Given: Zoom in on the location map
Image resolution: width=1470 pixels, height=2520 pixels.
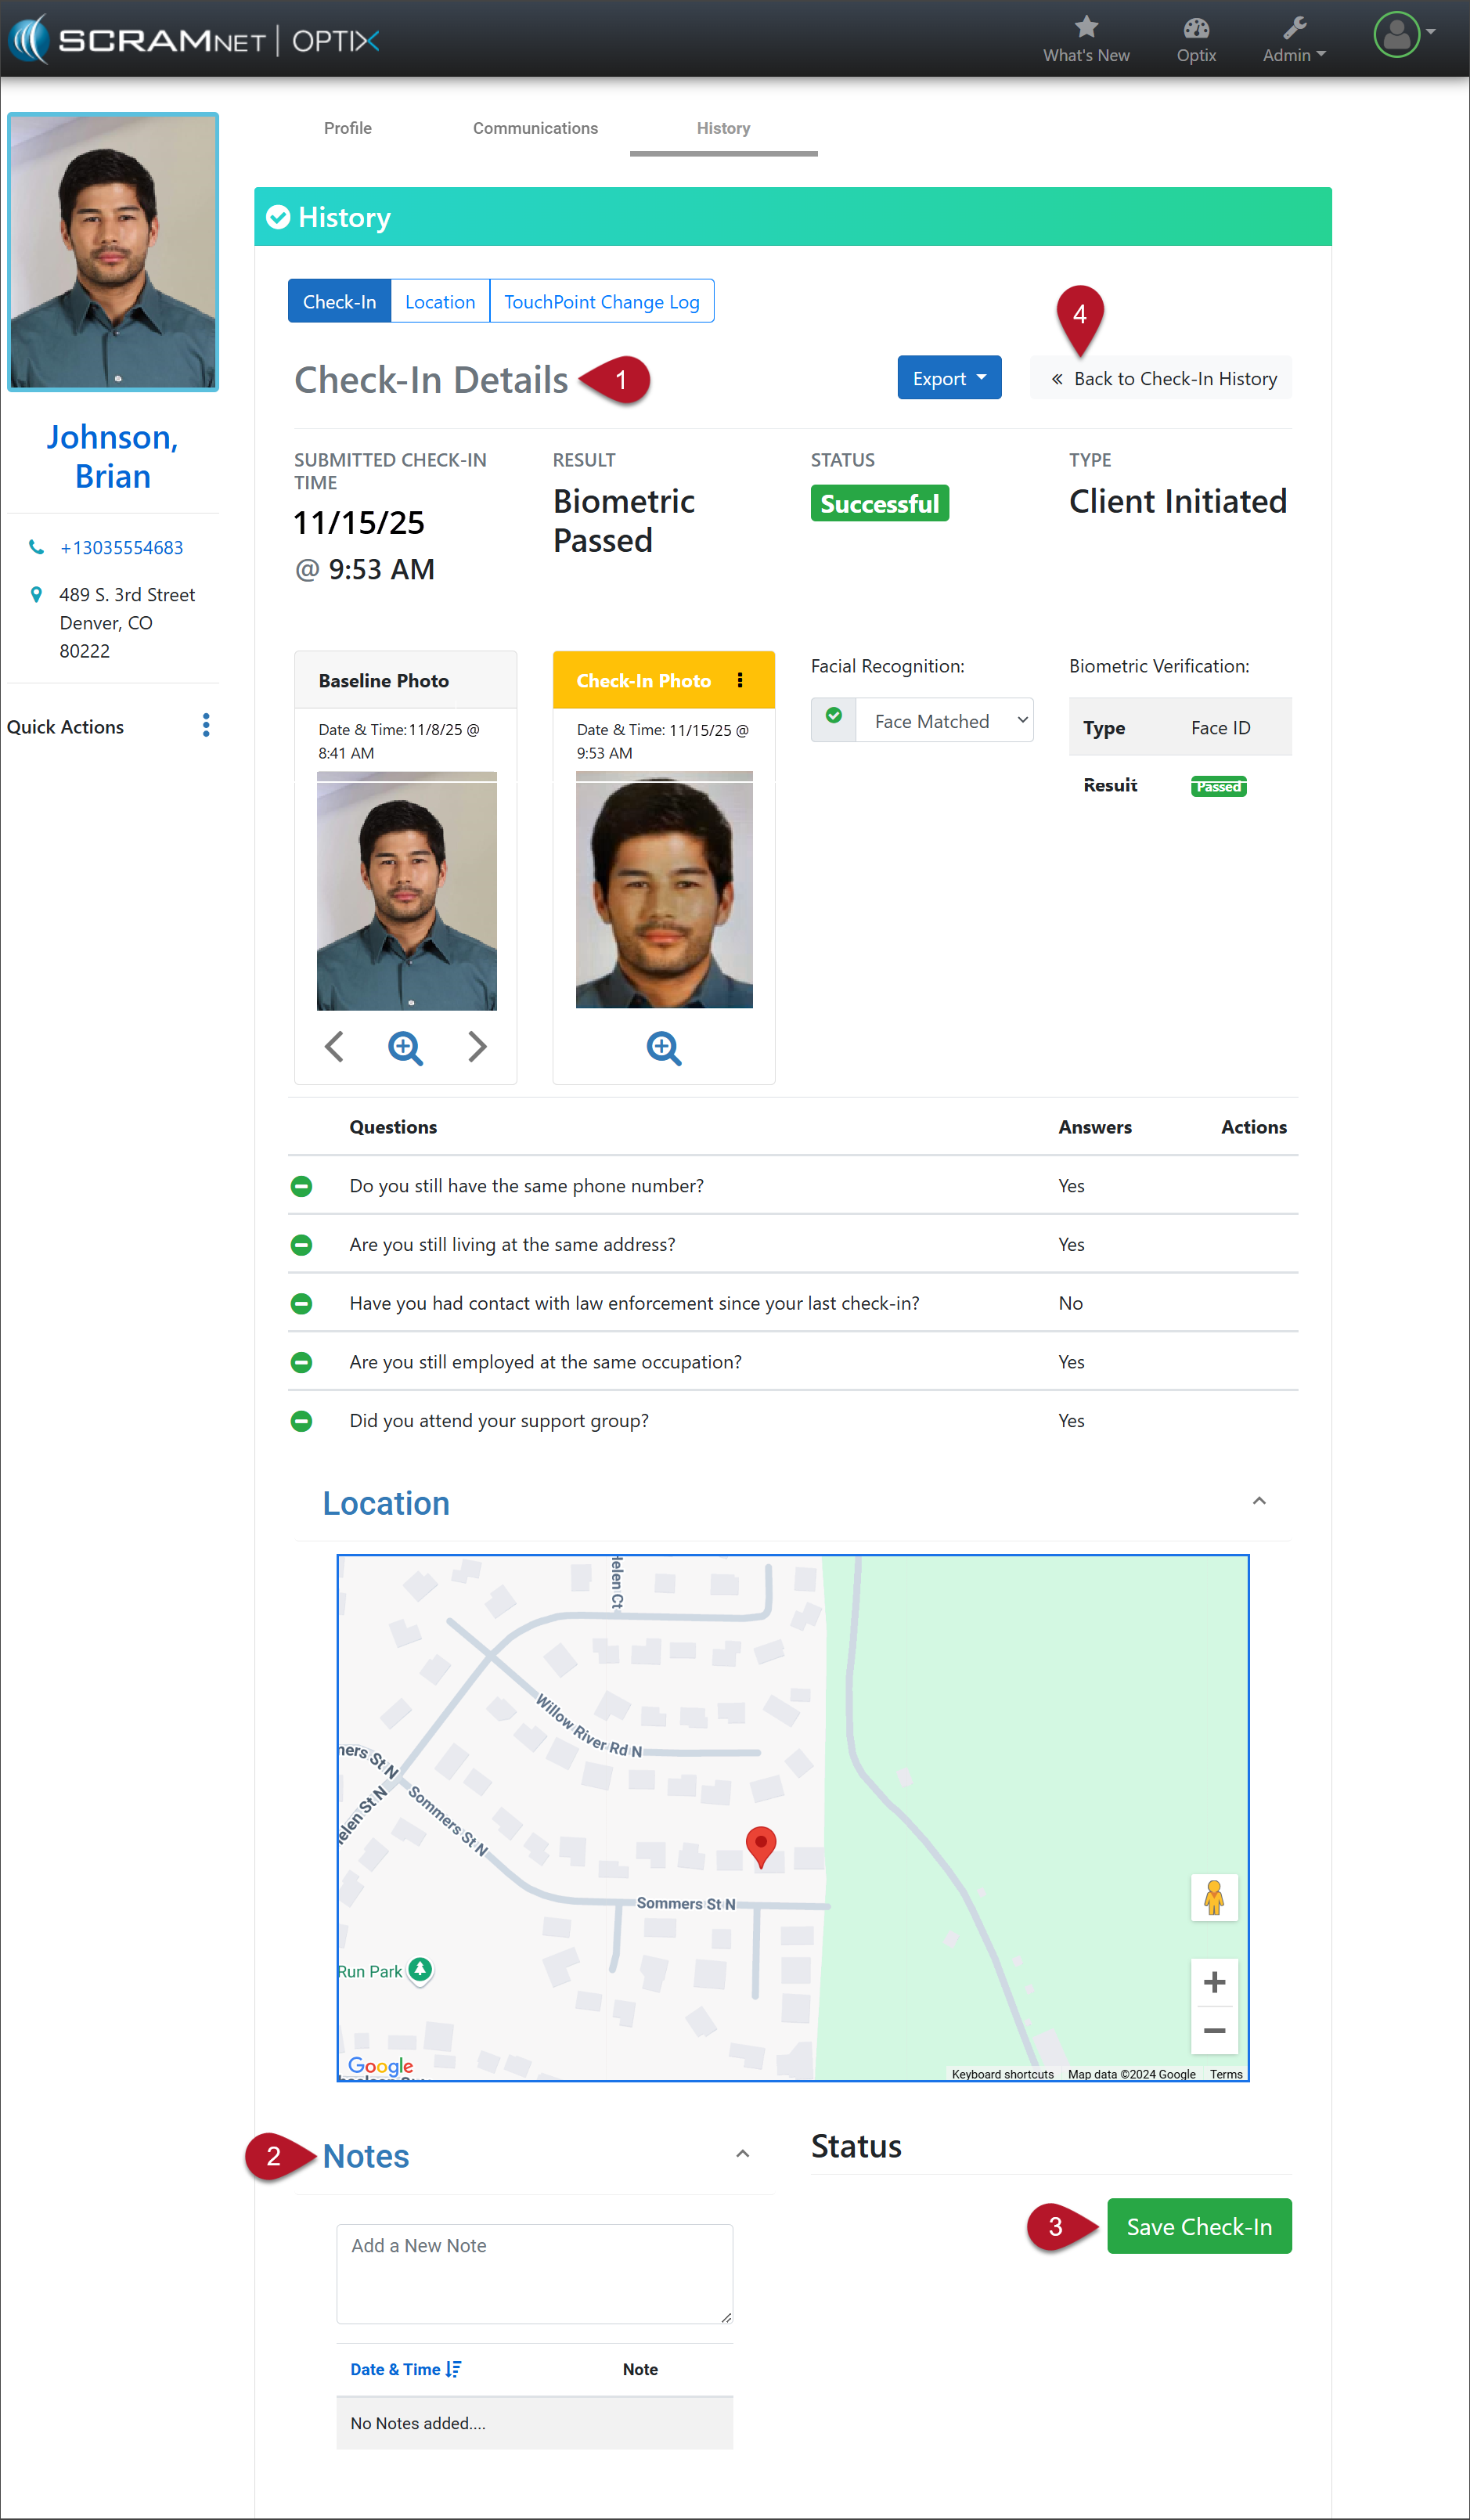Looking at the screenshot, I should 1214,1982.
